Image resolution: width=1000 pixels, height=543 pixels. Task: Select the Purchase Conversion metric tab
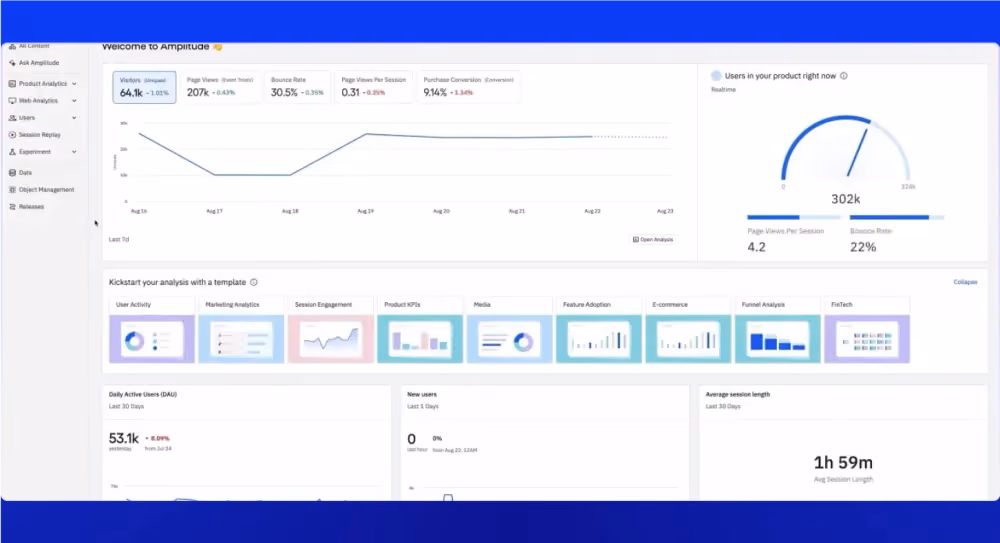click(469, 87)
